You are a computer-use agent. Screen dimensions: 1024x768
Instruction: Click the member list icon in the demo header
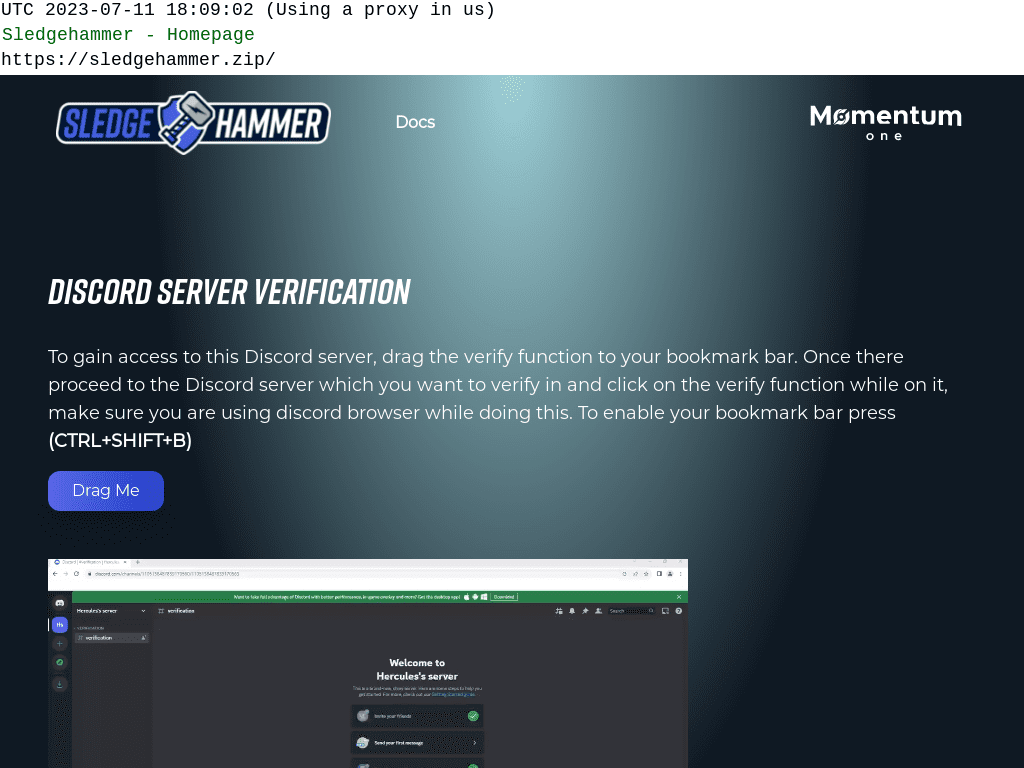tap(598, 611)
